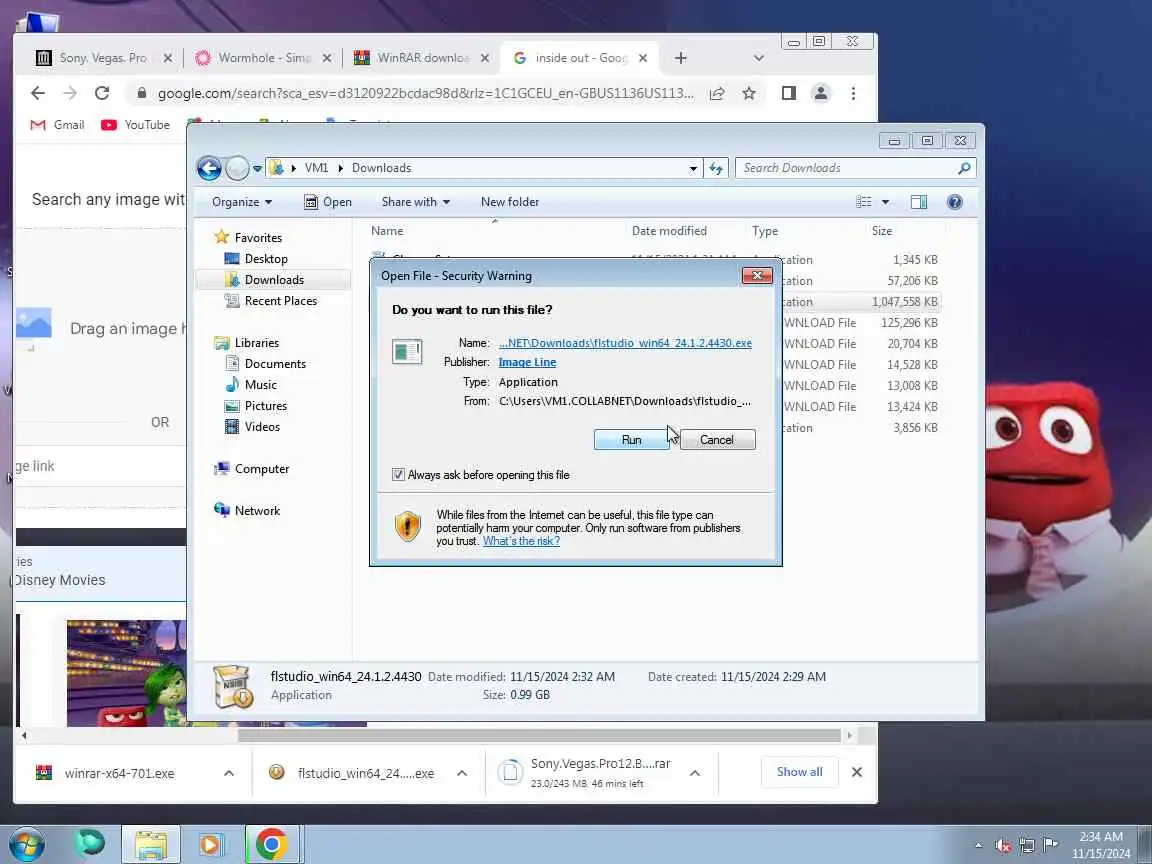Select Recent Places in navigation pane

coord(281,300)
